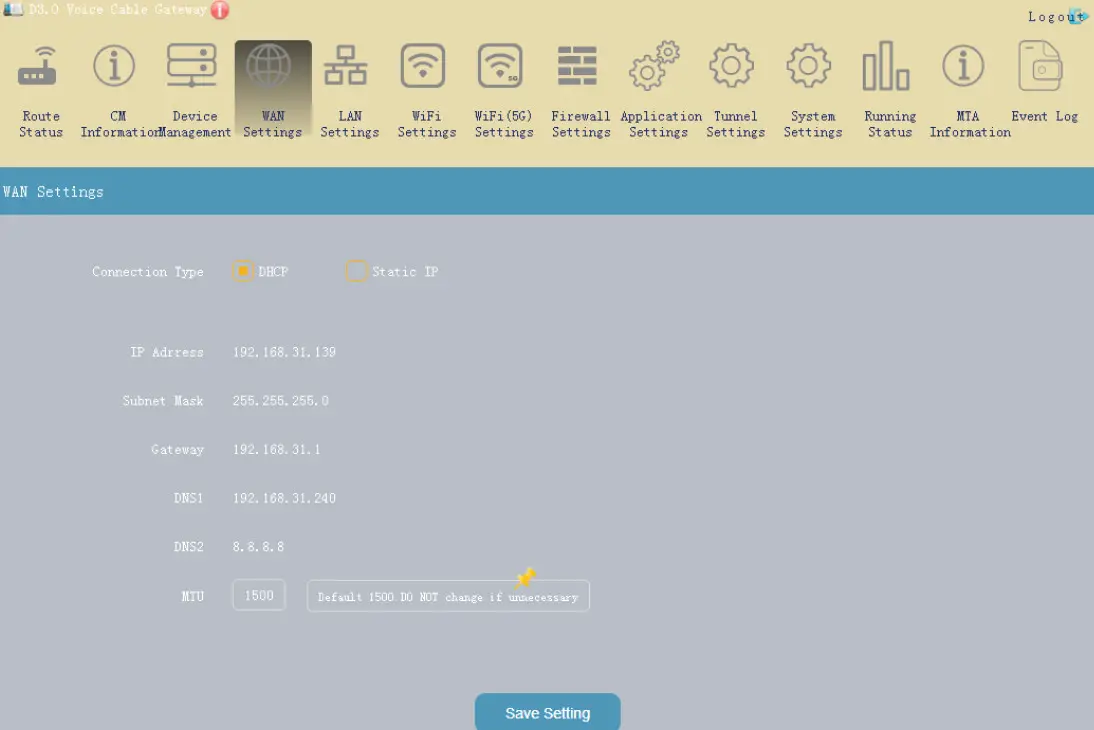Screen dimensions: 1094x730
Task: Open the Firewall Settings brick icon
Action: pyautogui.click(x=577, y=66)
